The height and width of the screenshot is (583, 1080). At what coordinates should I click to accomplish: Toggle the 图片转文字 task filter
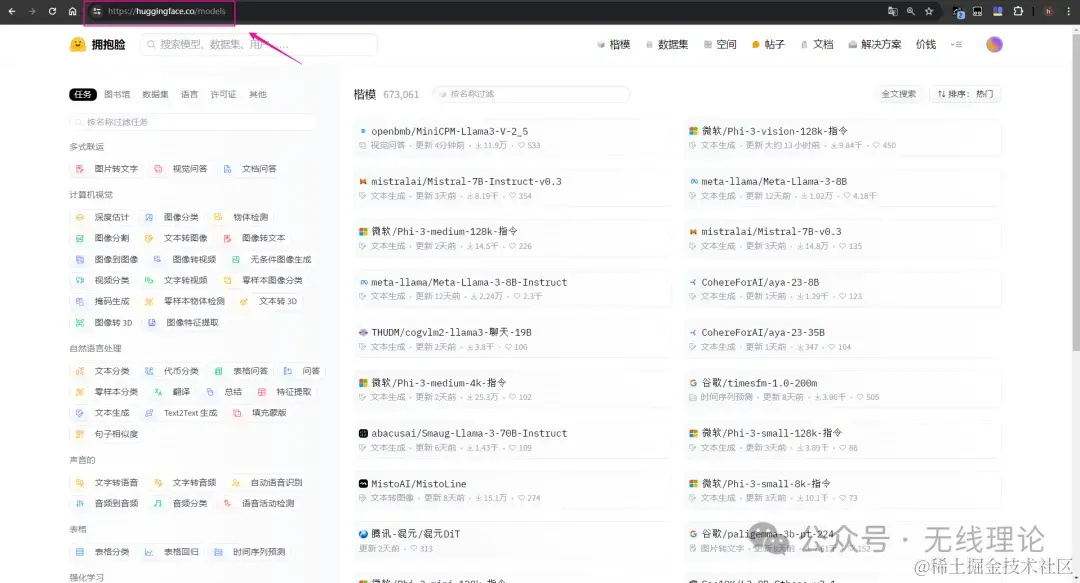coord(107,169)
